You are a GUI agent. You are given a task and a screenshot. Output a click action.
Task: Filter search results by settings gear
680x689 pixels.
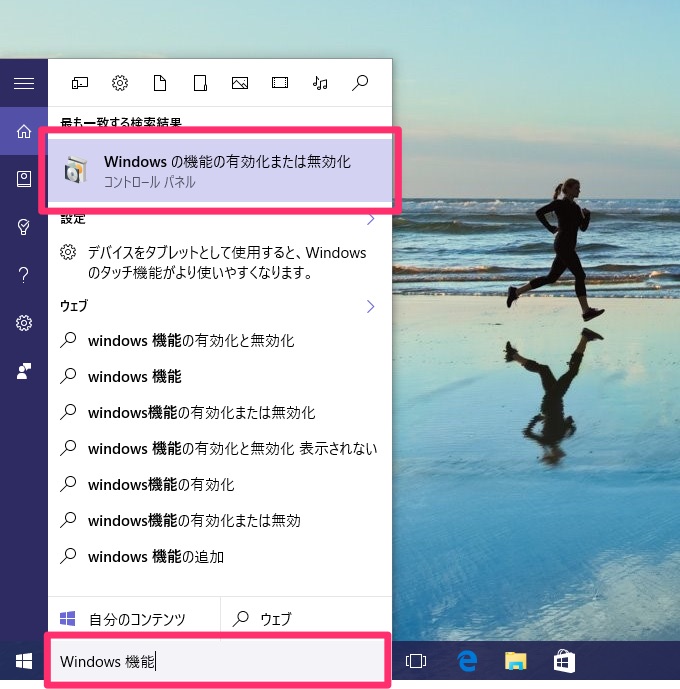119,83
